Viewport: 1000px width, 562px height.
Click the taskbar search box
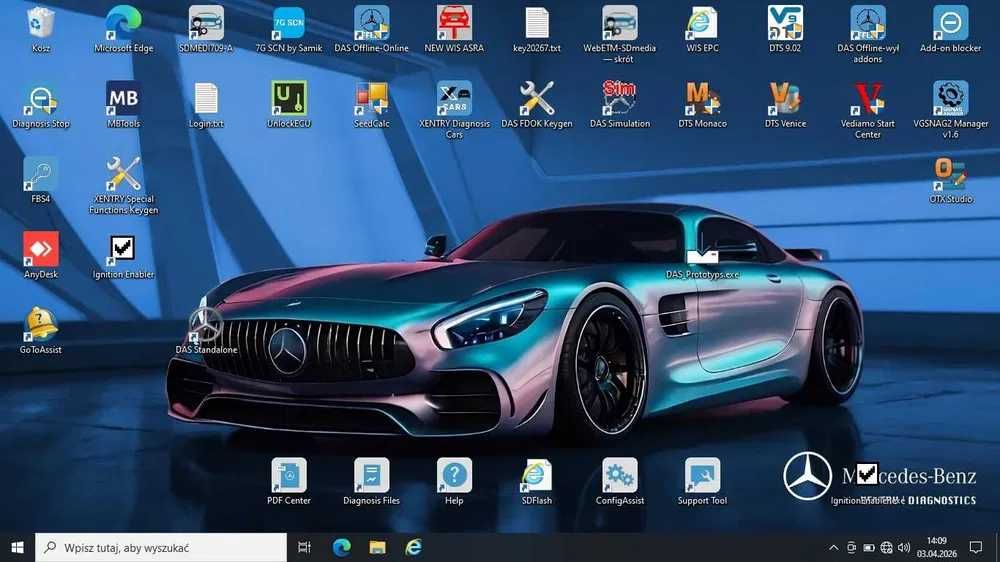coord(161,547)
